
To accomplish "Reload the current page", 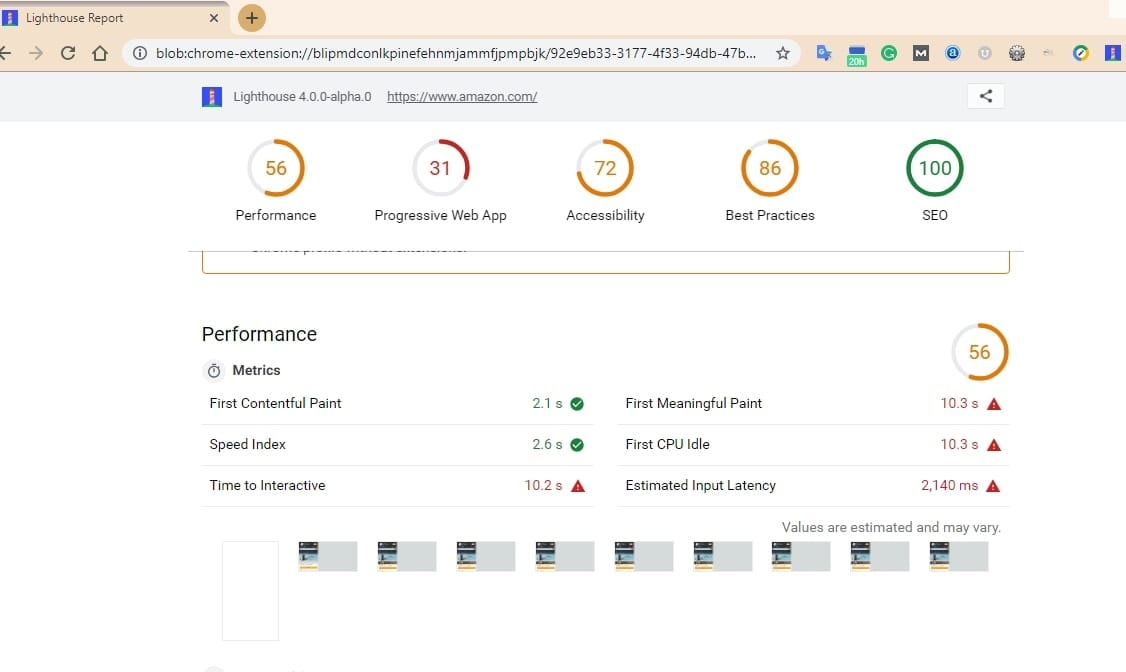I will (x=68, y=53).
